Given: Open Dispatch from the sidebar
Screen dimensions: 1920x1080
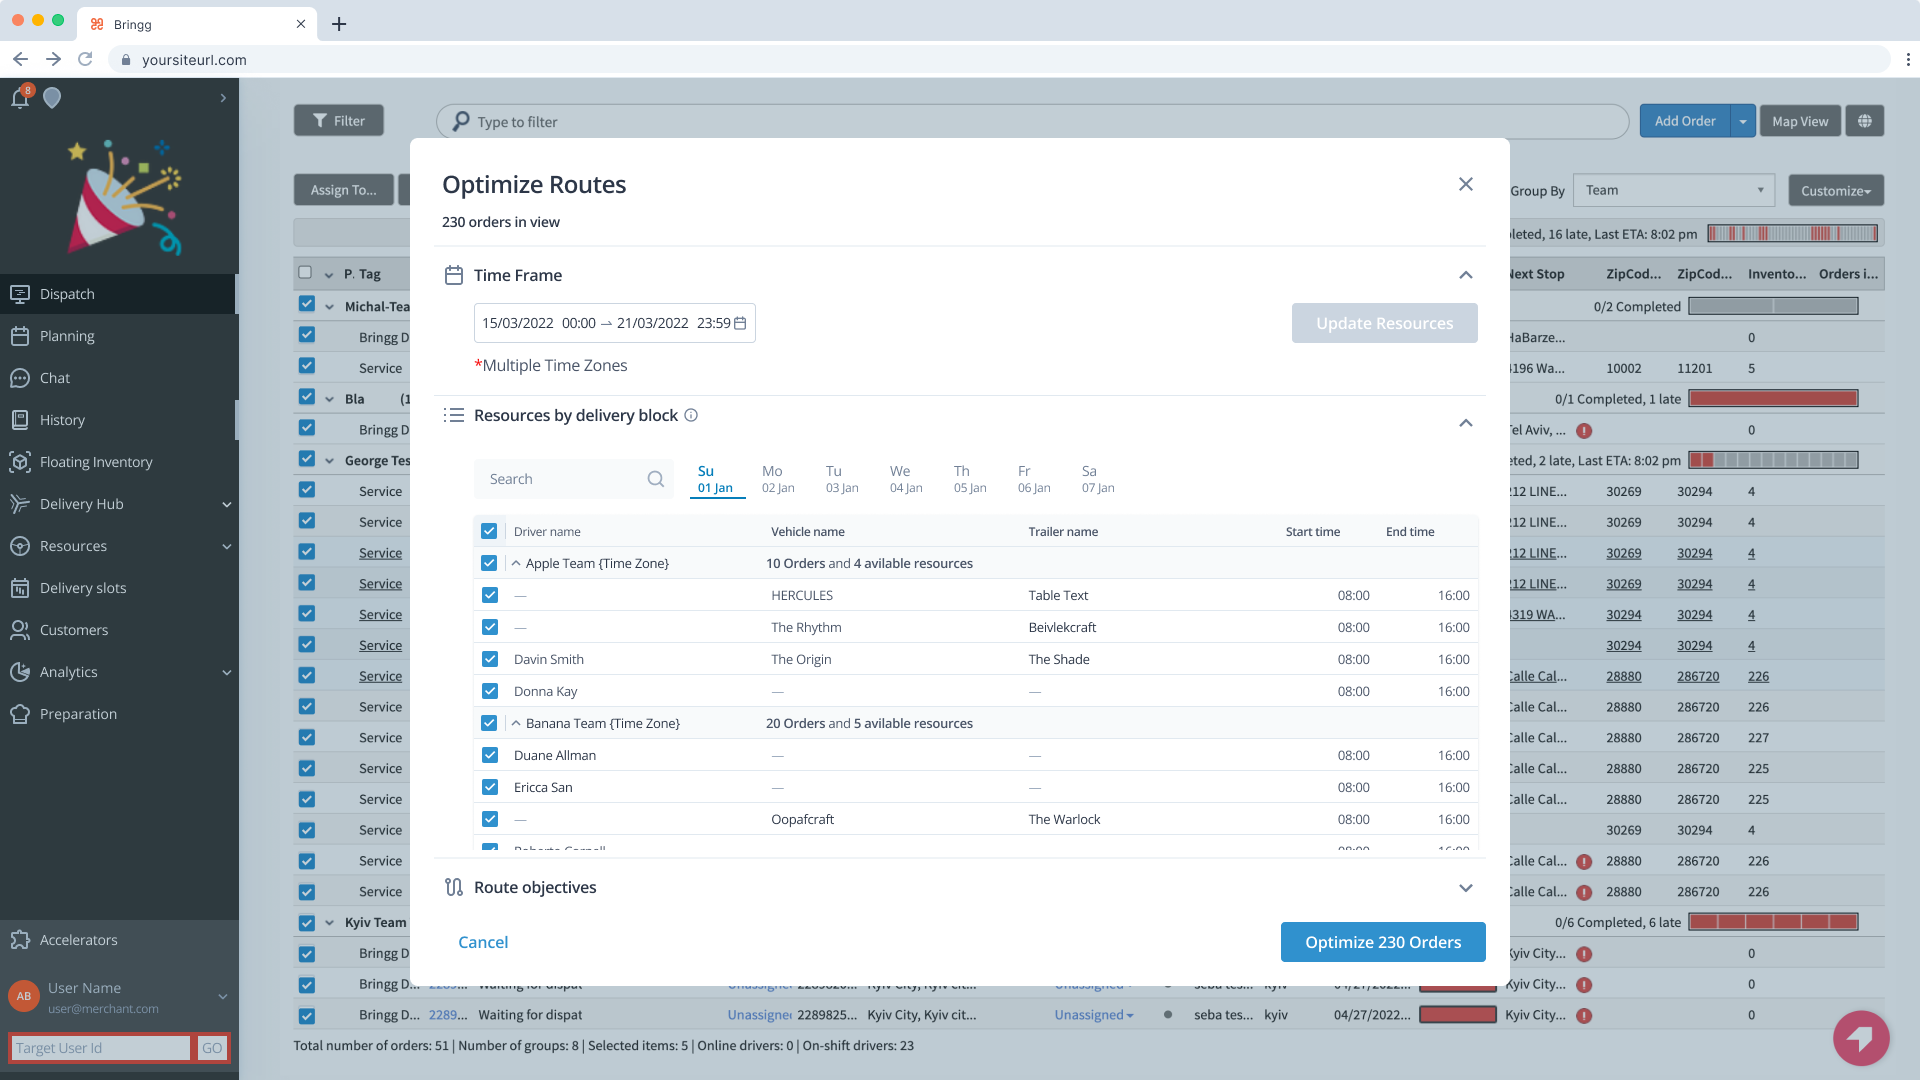Looking at the screenshot, I should point(118,294).
